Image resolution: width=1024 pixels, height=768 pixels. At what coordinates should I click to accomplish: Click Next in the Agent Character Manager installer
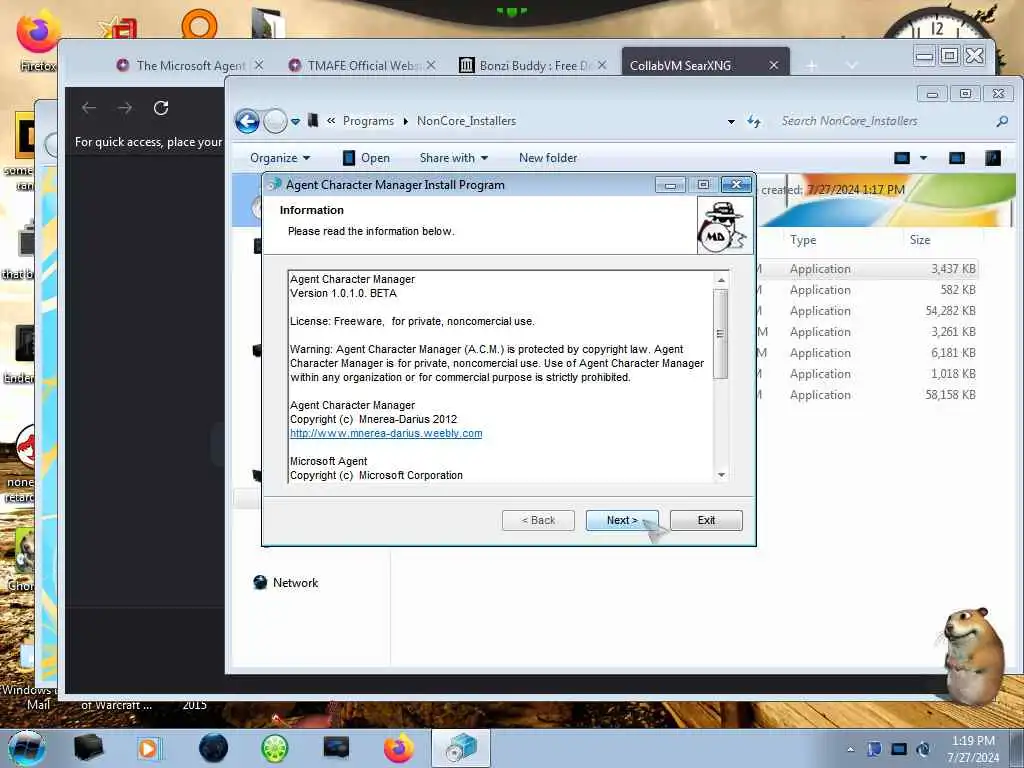point(622,520)
